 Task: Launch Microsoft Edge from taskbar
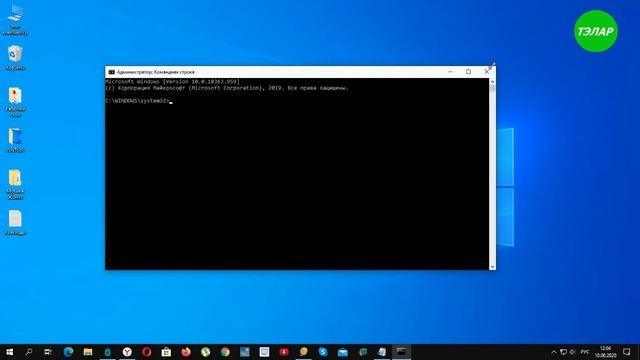click(68, 352)
